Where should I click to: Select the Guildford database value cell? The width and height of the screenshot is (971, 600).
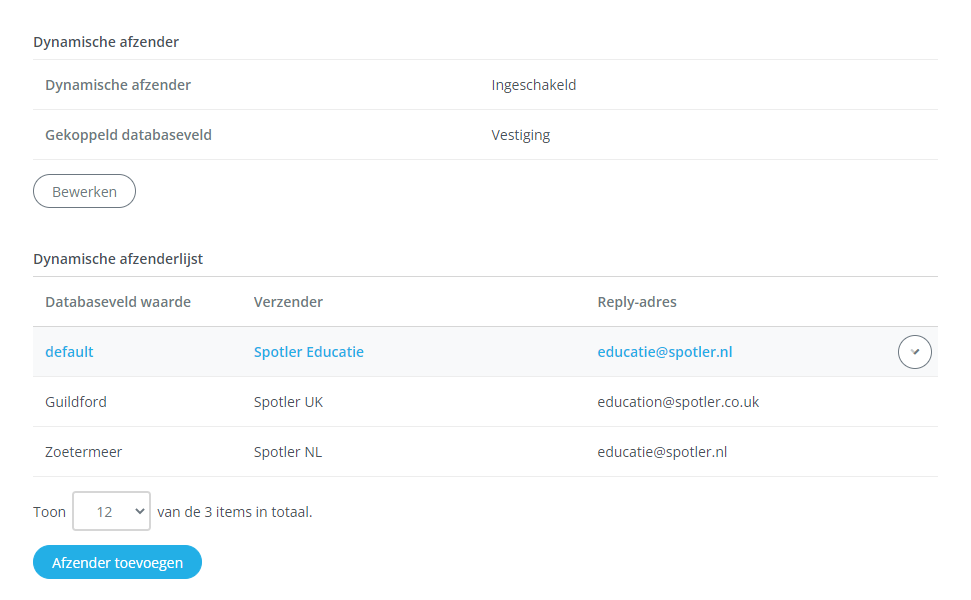(x=76, y=402)
